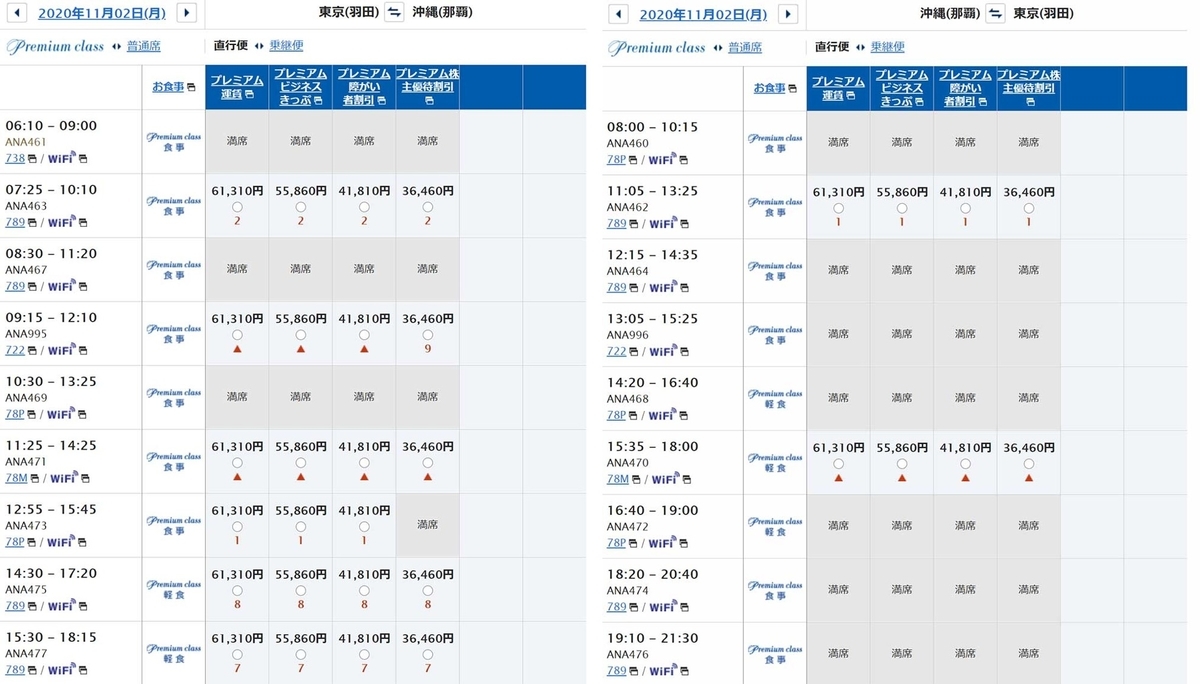Click WiFi icon for flight ANA474
This screenshot has height=684, width=1200.
[662, 607]
